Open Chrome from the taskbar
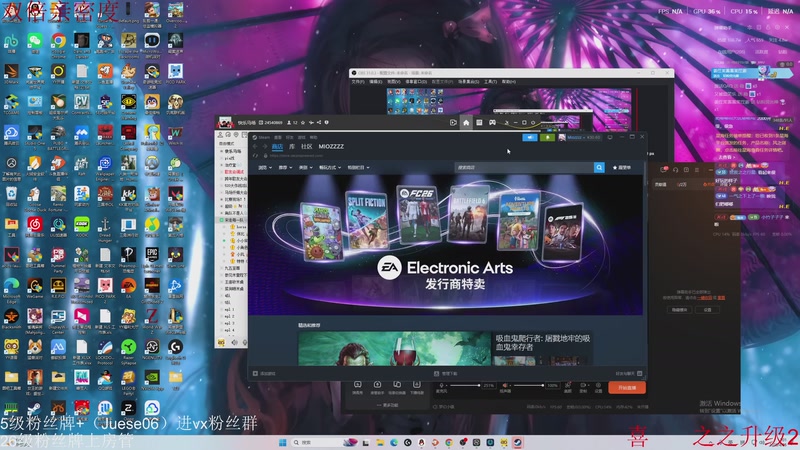 449,442
